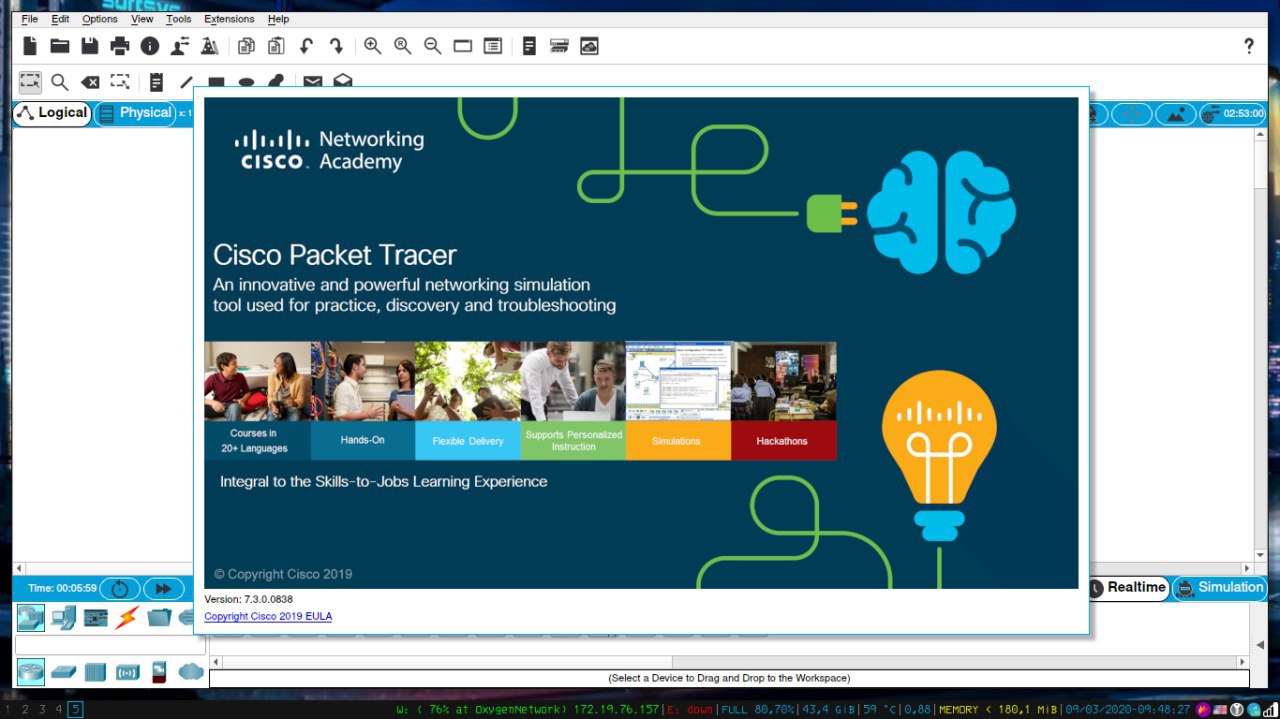Image resolution: width=1280 pixels, height=719 pixels.
Task: Choose the Place Note tool
Action: tap(156, 82)
